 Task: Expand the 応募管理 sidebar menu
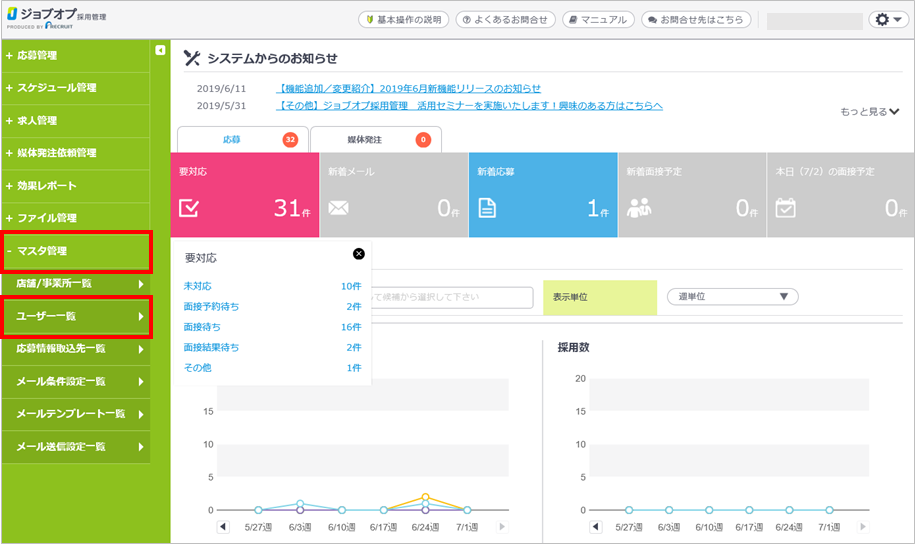[x=77, y=55]
